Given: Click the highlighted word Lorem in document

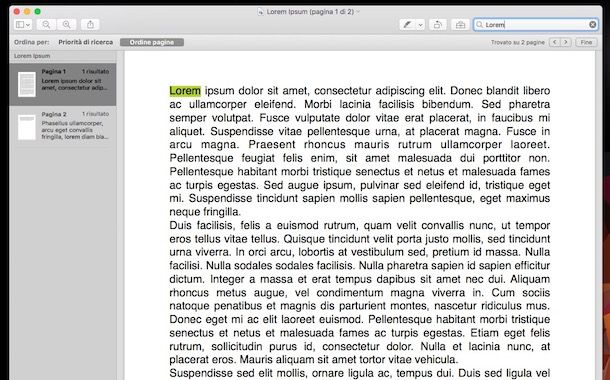Looking at the screenshot, I should [x=185, y=91].
